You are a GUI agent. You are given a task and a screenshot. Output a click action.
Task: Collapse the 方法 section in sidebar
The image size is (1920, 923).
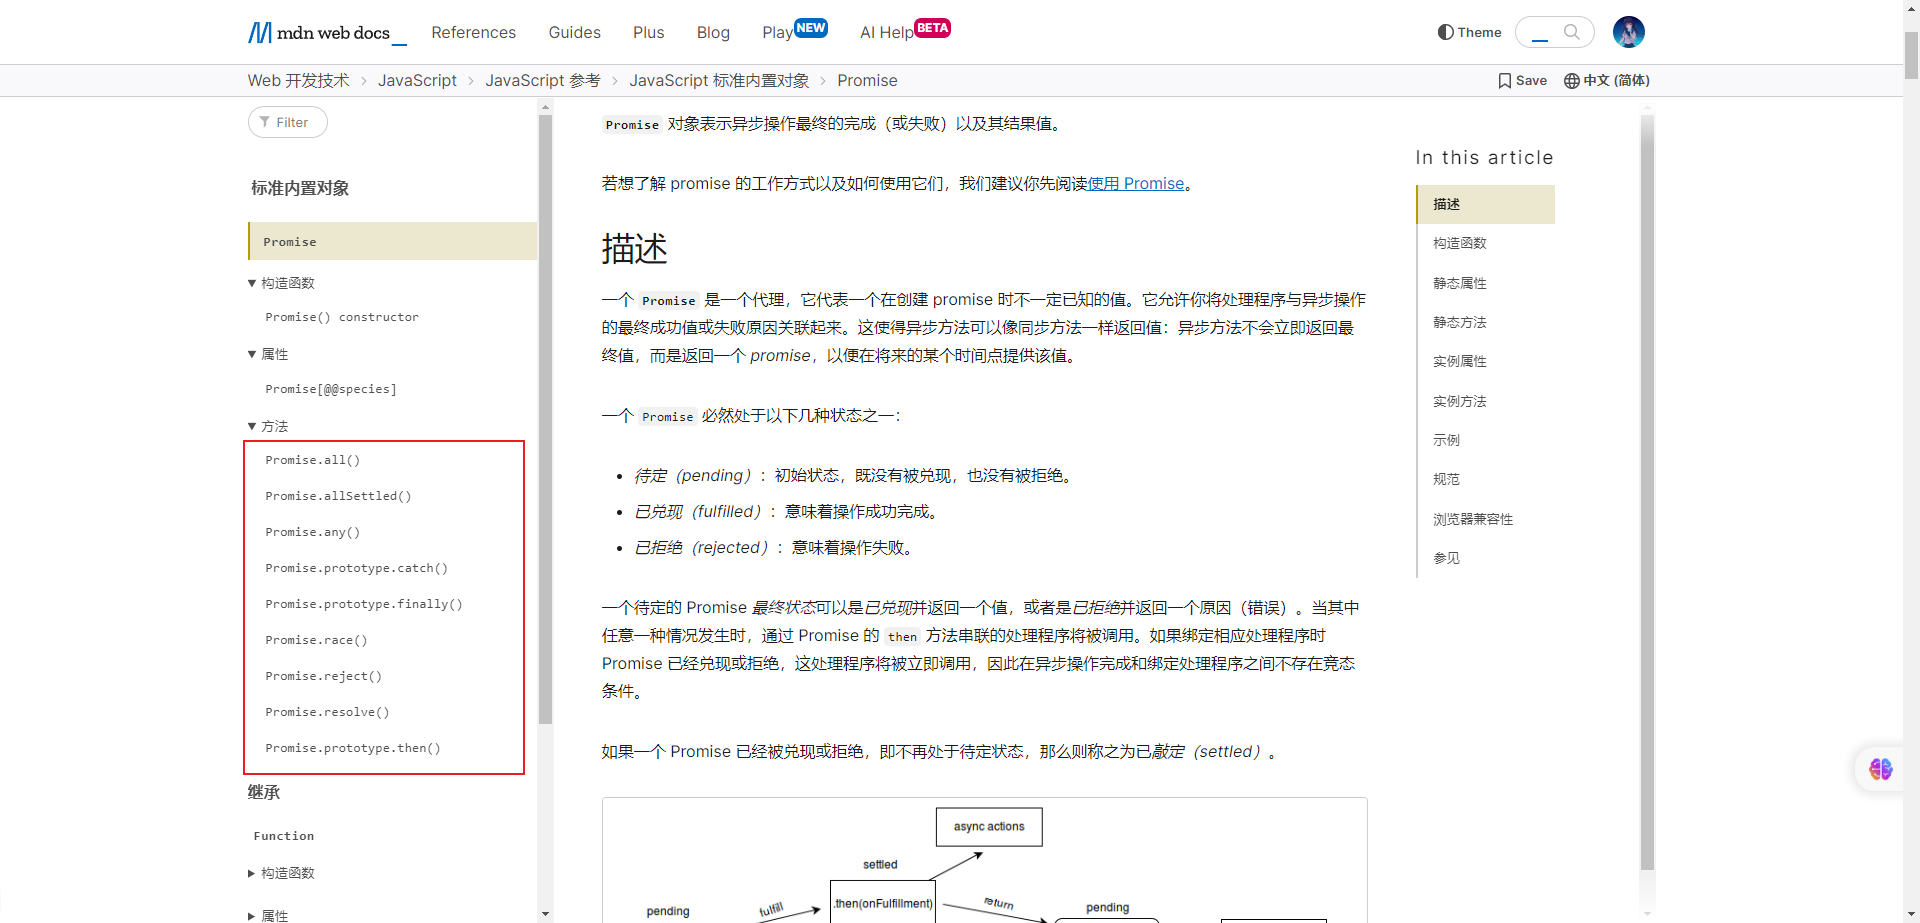click(x=252, y=426)
